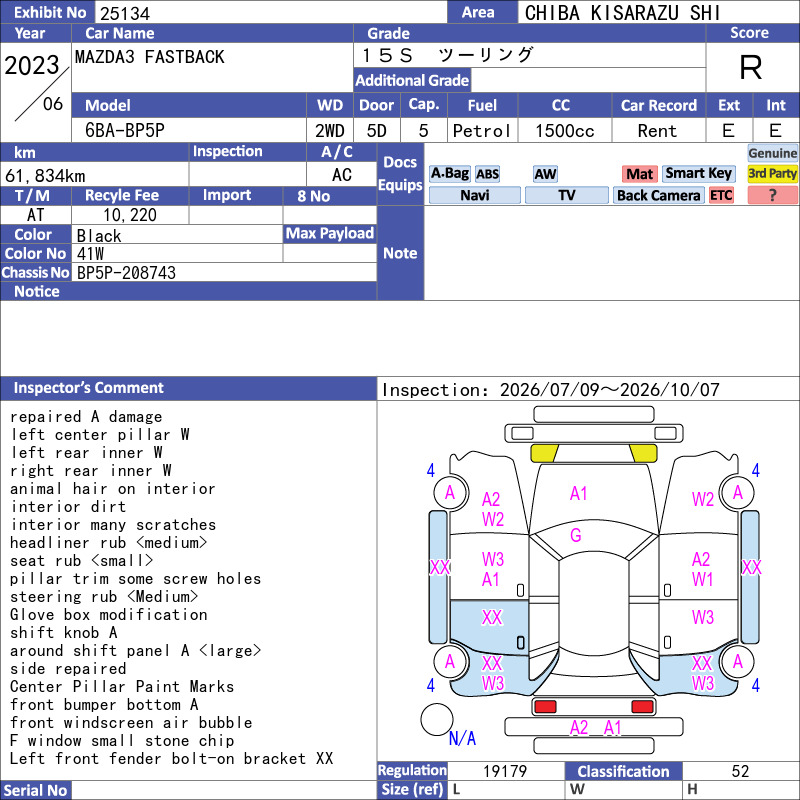The height and width of the screenshot is (800, 800).
Task: Click the A-Bag equipment badge
Action: coord(449,174)
